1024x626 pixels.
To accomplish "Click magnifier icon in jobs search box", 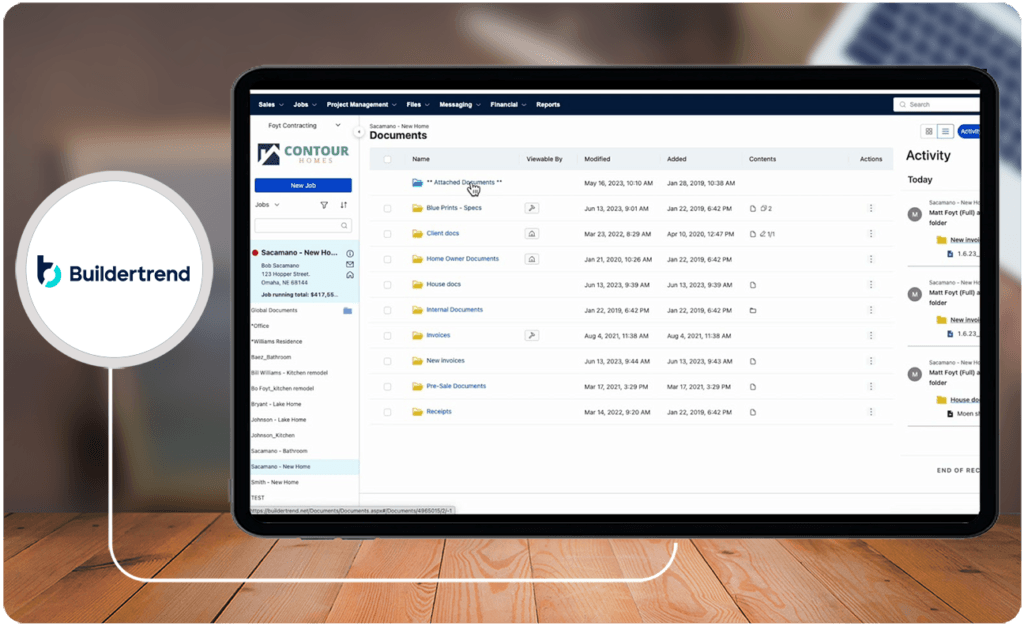I will pos(344,226).
